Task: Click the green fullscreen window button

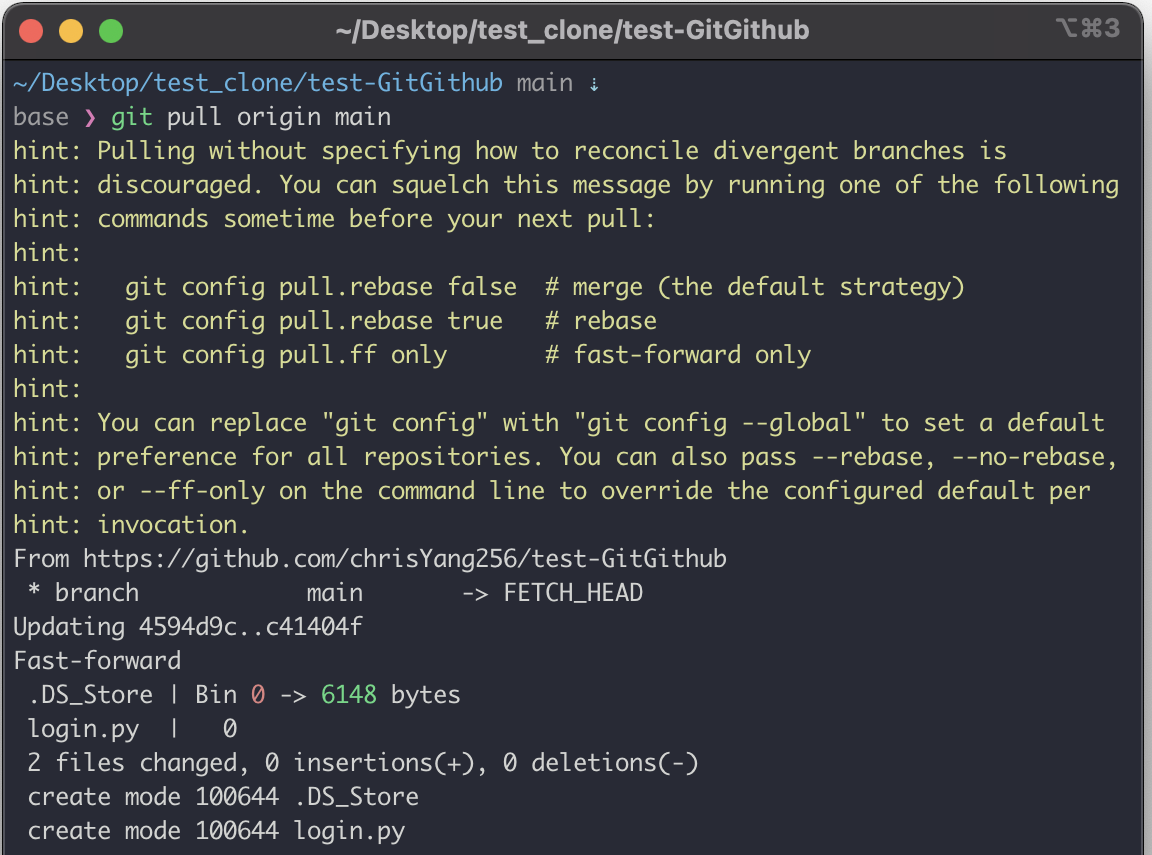Action: [x=111, y=32]
